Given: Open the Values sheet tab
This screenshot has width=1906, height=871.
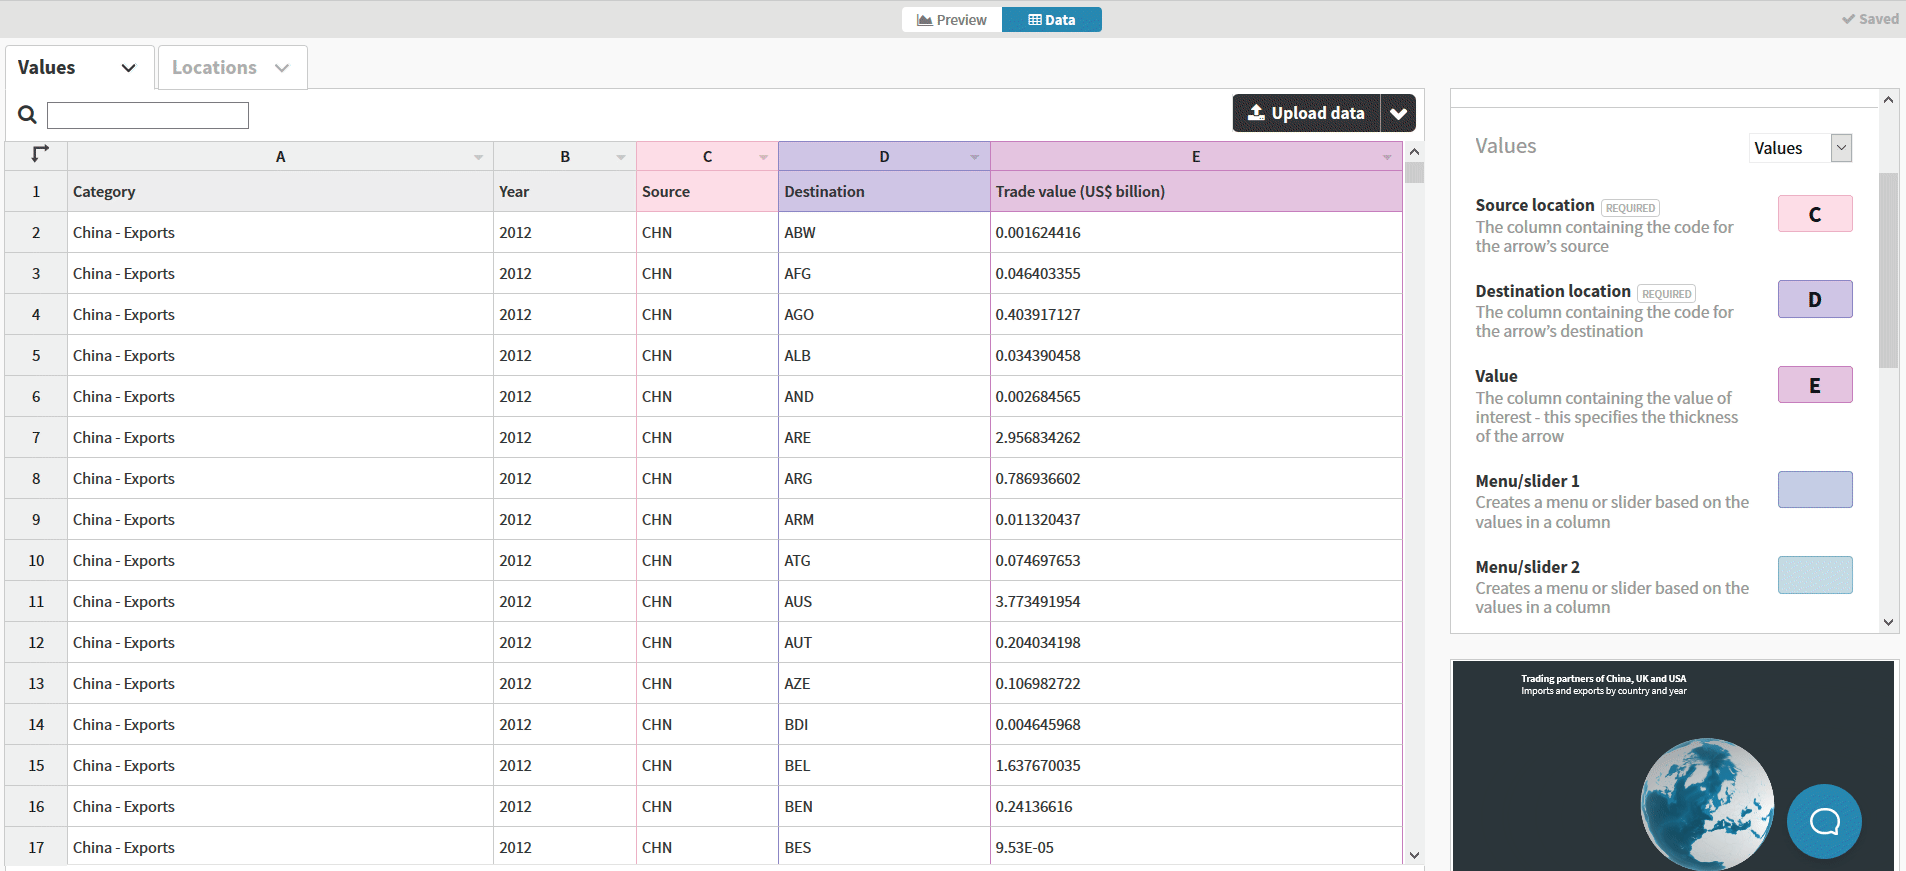Looking at the screenshot, I should pos(80,67).
